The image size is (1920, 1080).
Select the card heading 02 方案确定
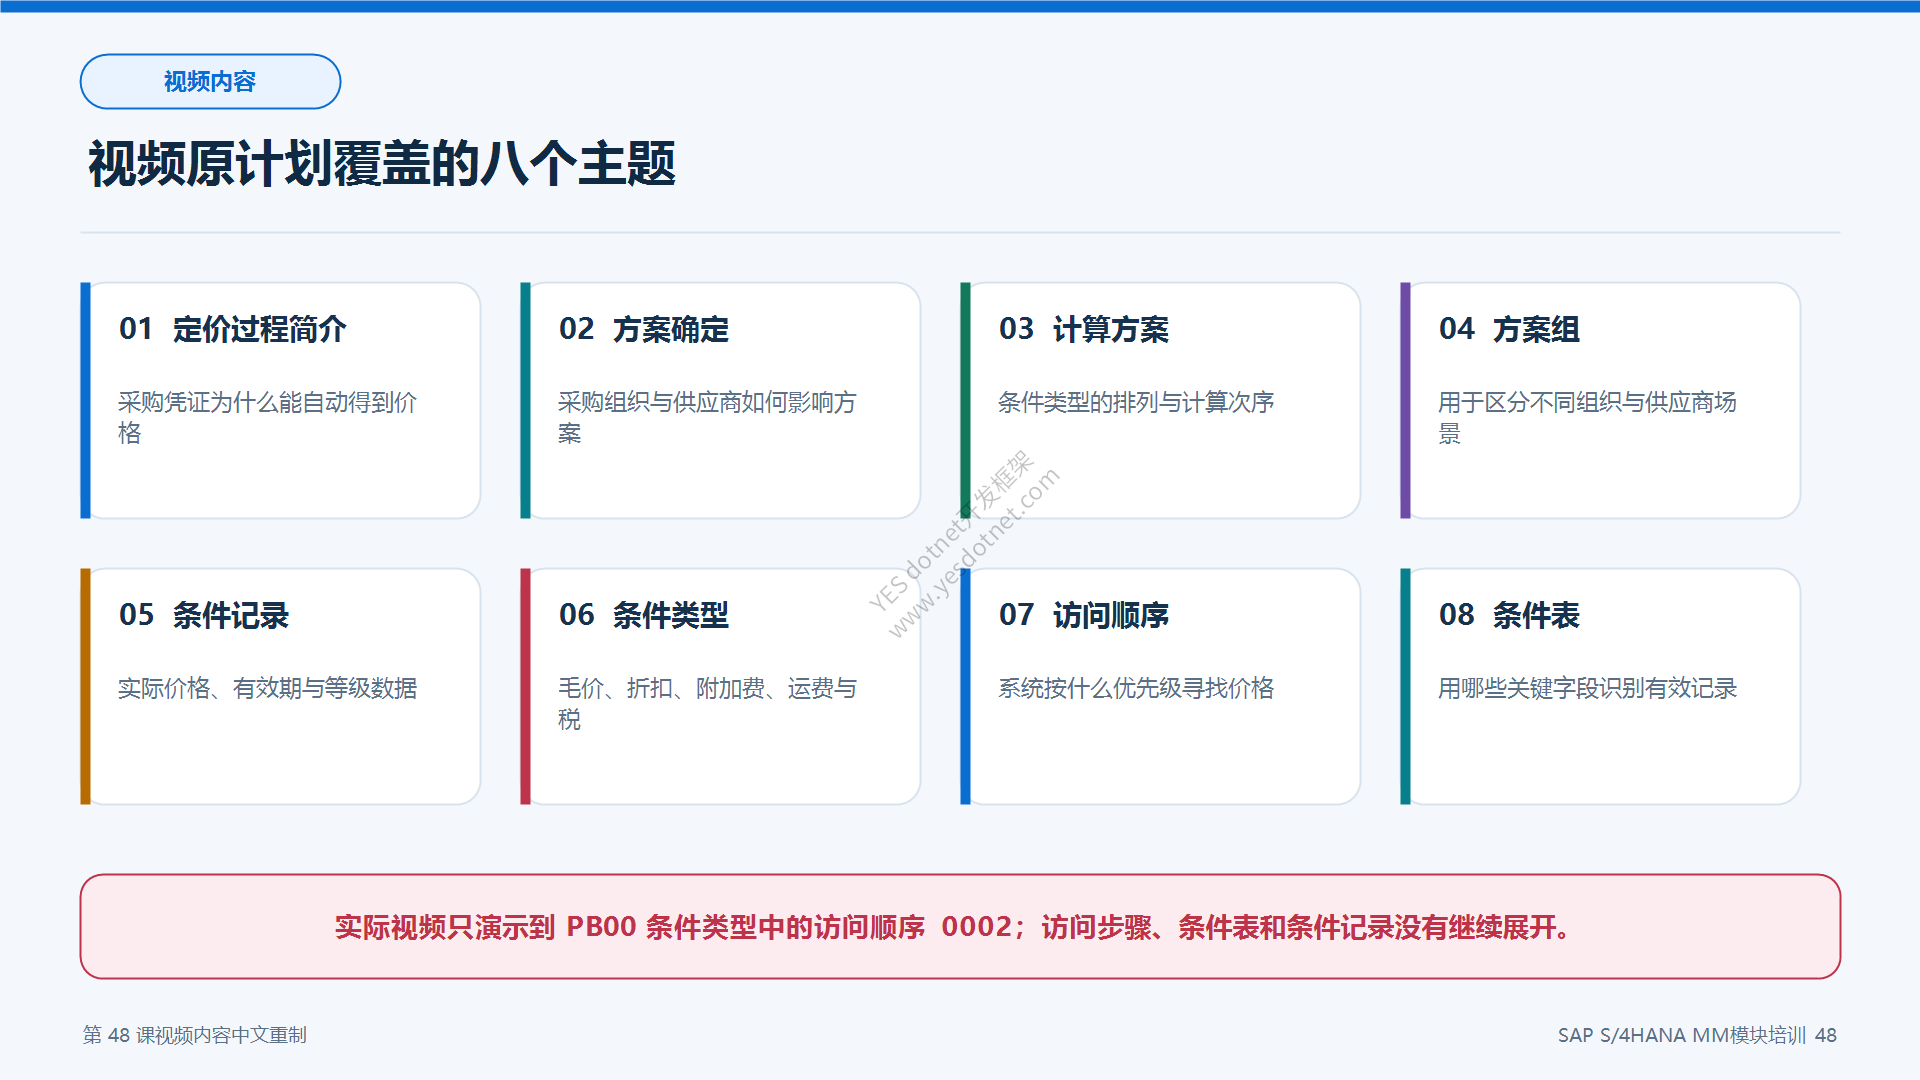tap(644, 329)
